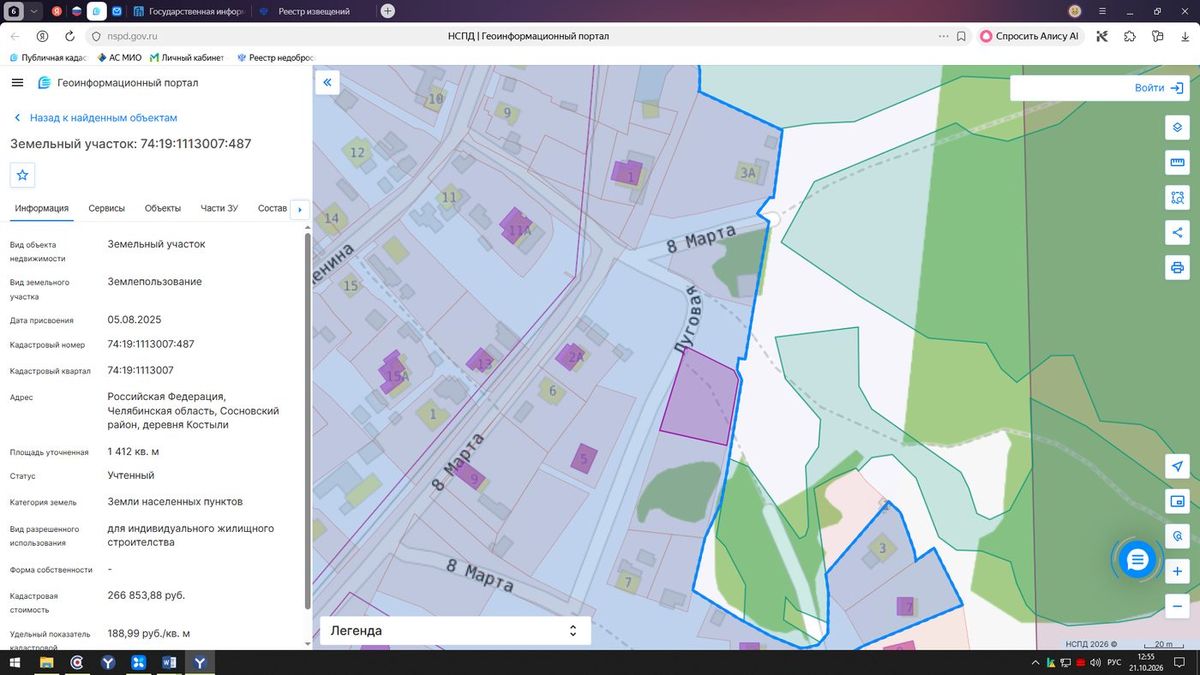
Task: Print the map
Action: pyautogui.click(x=1177, y=268)
